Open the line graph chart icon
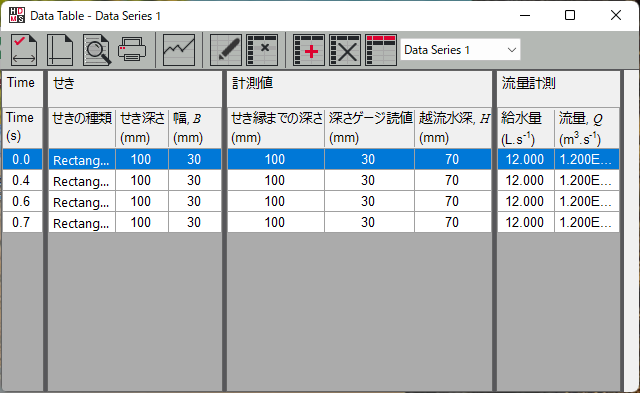This screenshot has width=640, height=393. [179, 50]
